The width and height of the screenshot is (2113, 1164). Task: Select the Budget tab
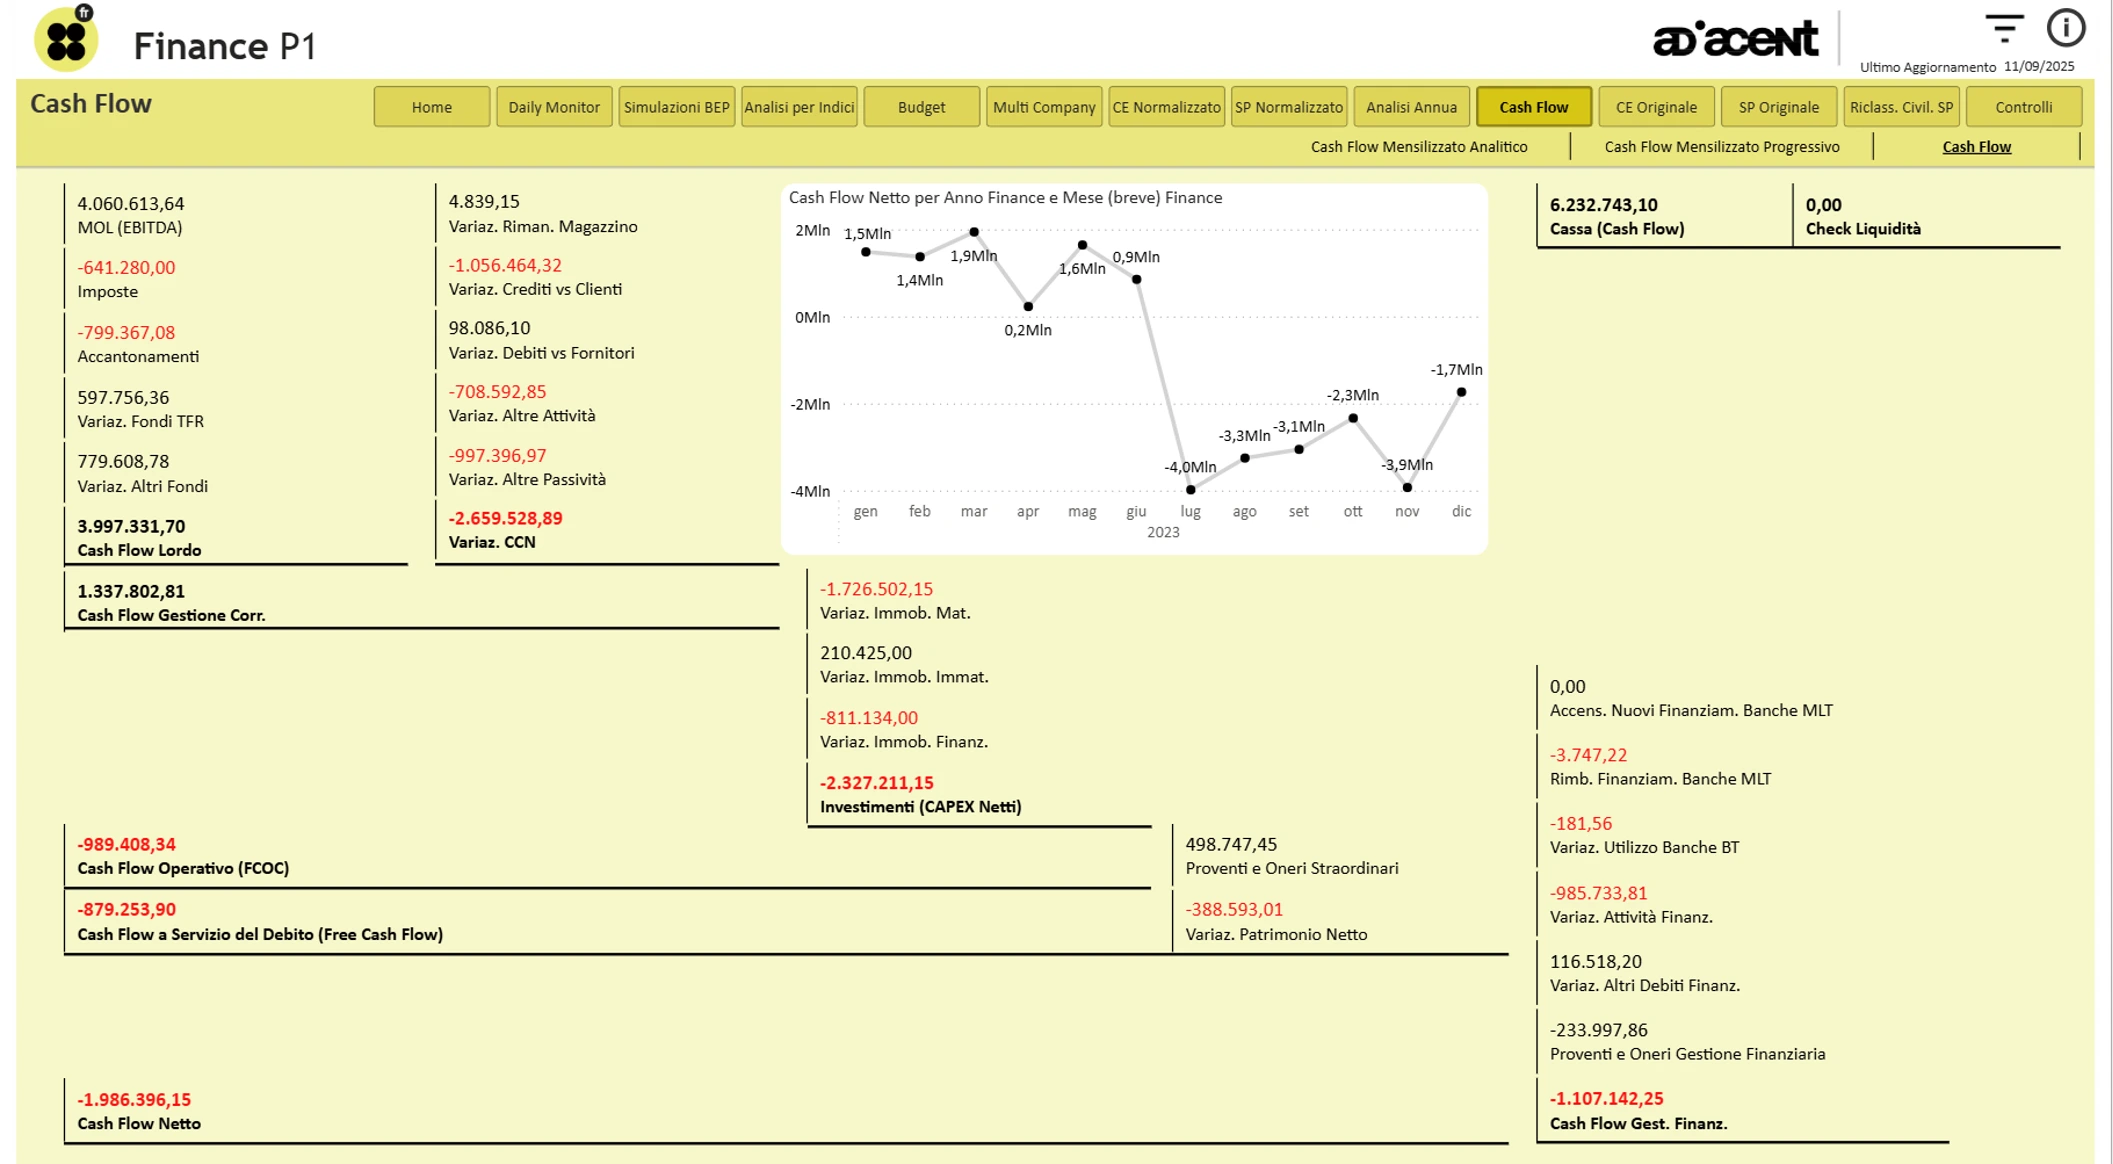921,107
